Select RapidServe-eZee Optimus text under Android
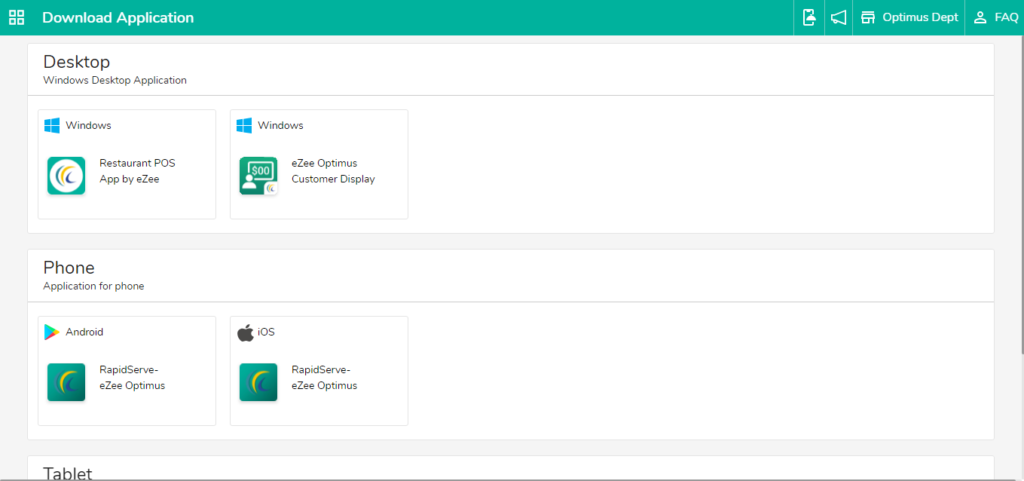 (132, 378)
